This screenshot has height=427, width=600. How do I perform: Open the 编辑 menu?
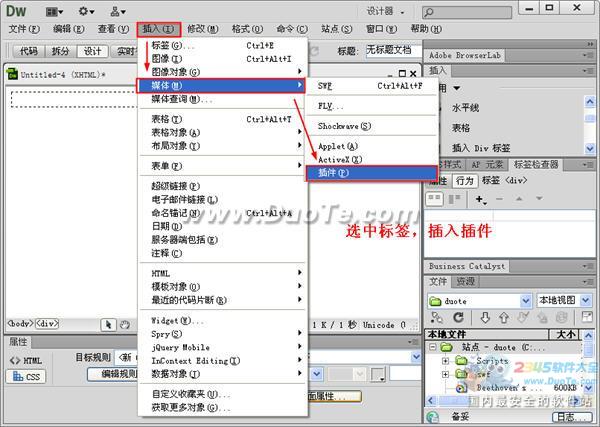(x=68, y=29)
